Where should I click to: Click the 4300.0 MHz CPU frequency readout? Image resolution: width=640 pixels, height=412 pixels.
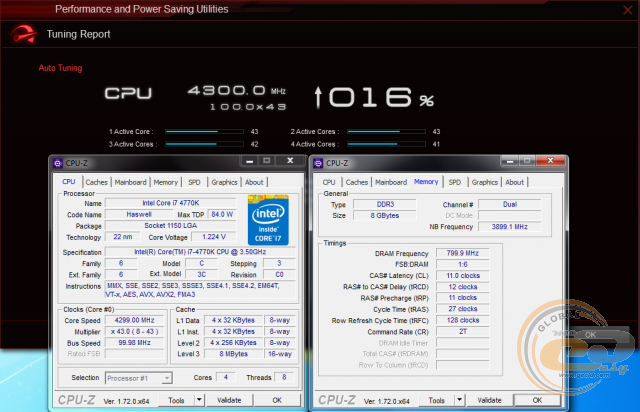click(237, 91)
